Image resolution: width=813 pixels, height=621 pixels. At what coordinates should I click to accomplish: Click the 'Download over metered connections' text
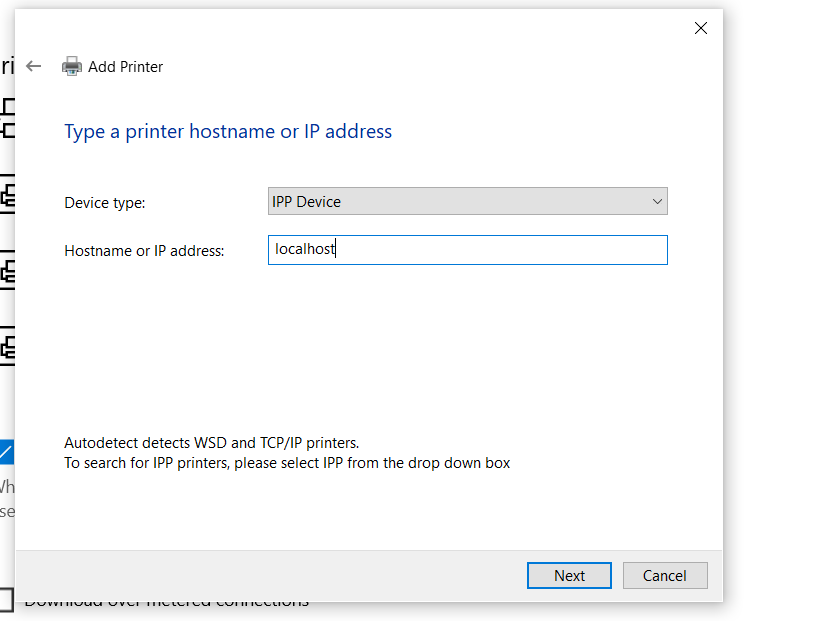tap(167, 604)
